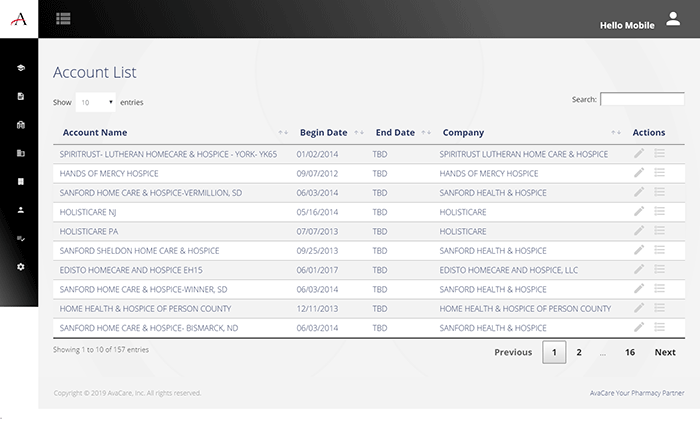Edit the Spiritrust Lutheran York account

point(639,153)
